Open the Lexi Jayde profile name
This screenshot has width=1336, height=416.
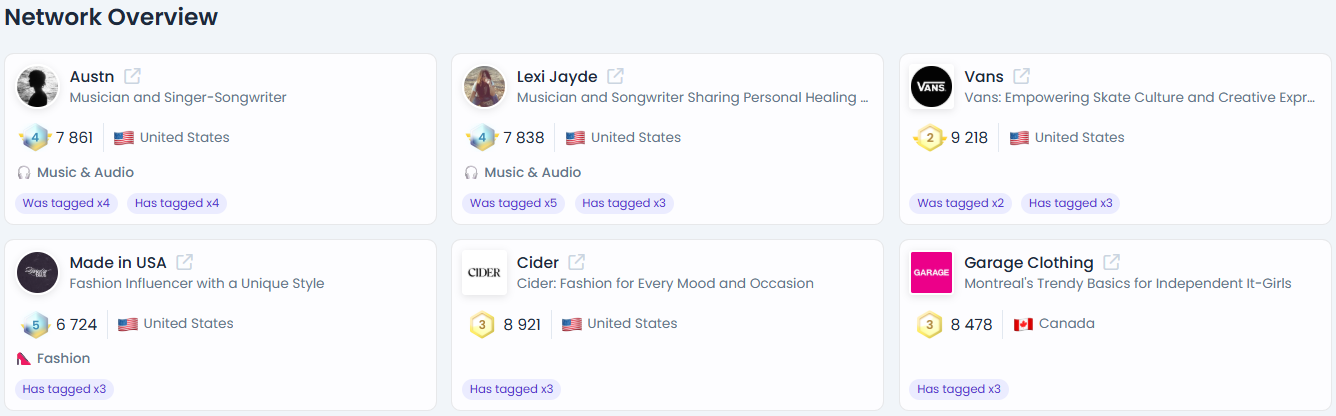[557, 76]
